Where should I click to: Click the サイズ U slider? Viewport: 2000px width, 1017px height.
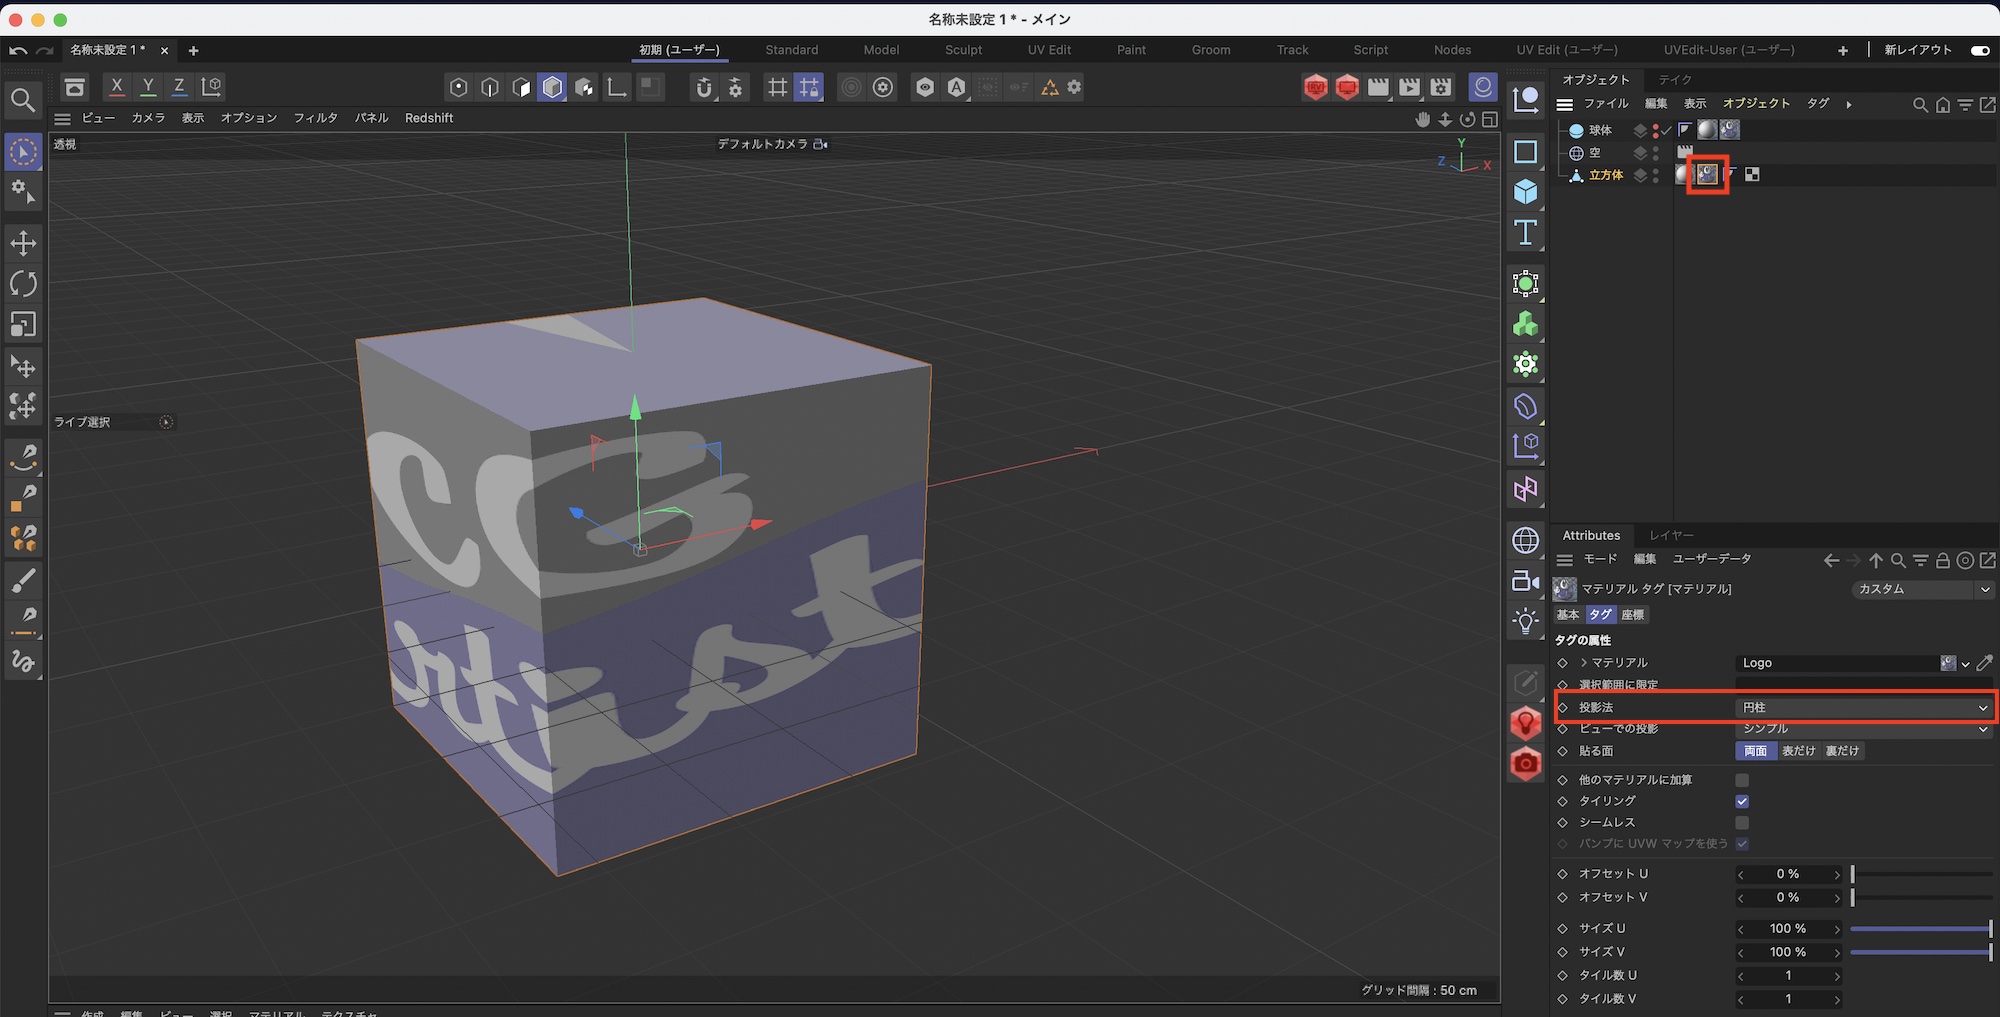[1920, 929]
